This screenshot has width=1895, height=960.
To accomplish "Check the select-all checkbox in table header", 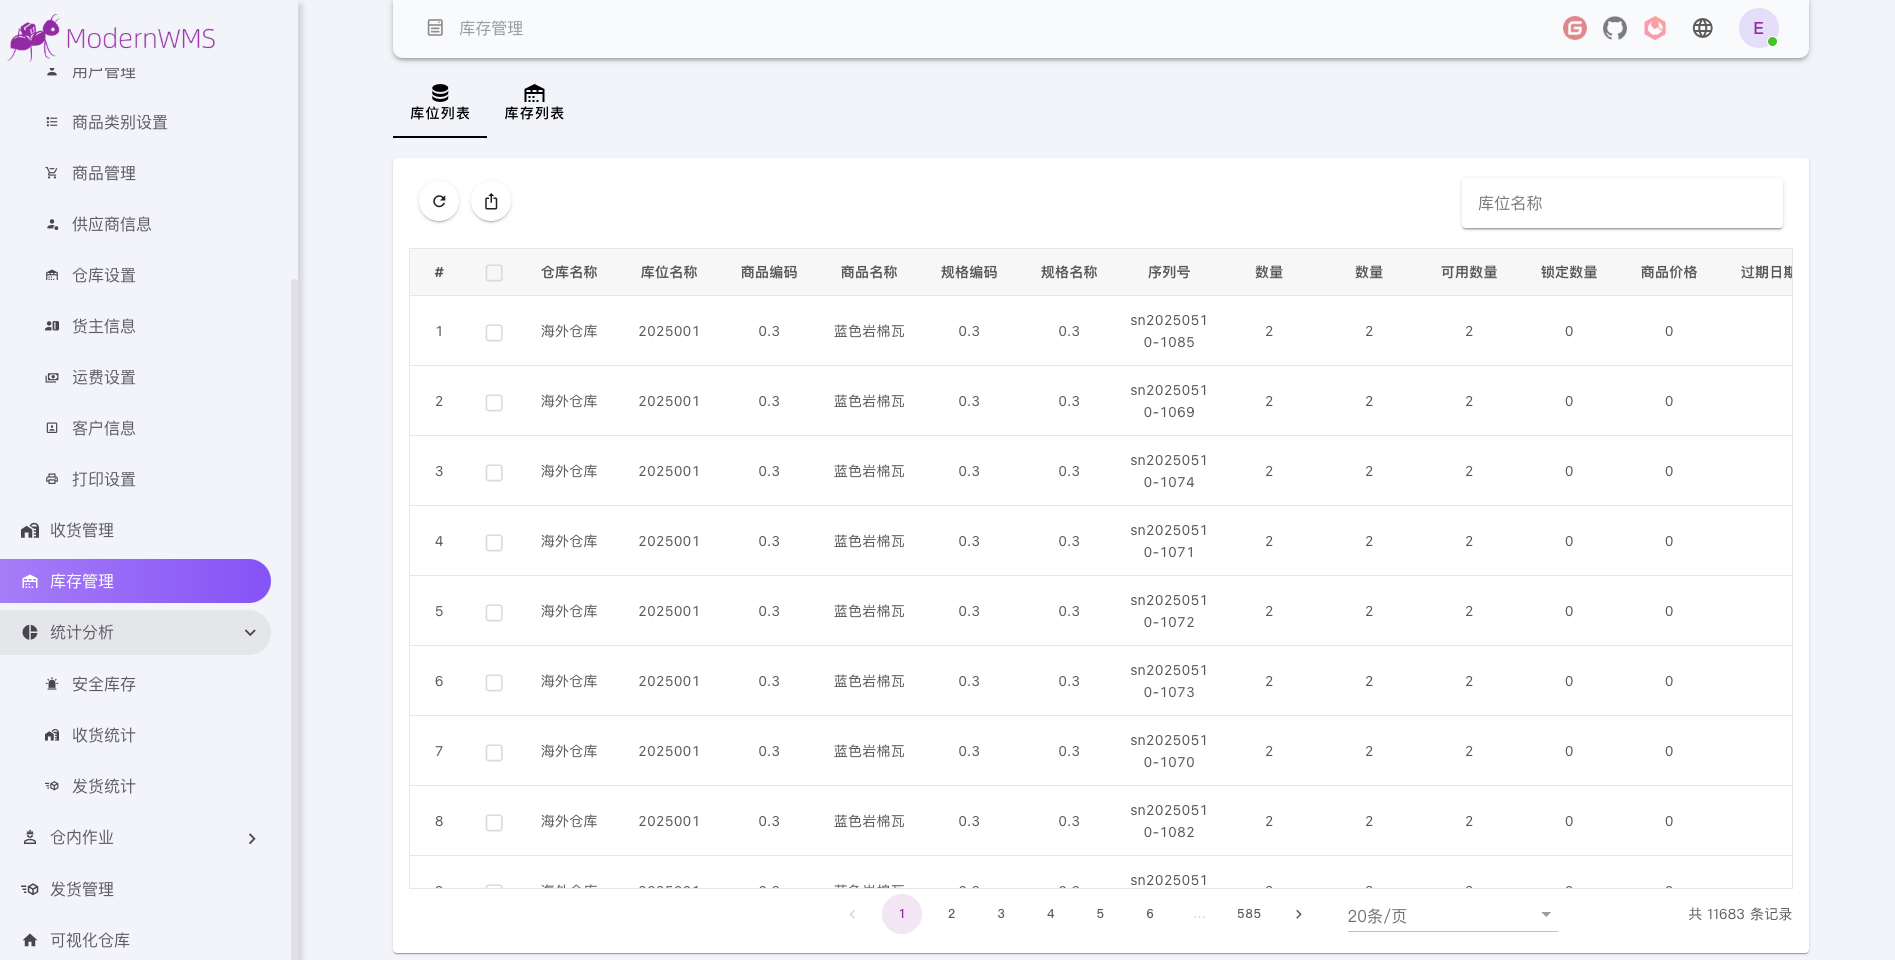I will coord(494,272).
